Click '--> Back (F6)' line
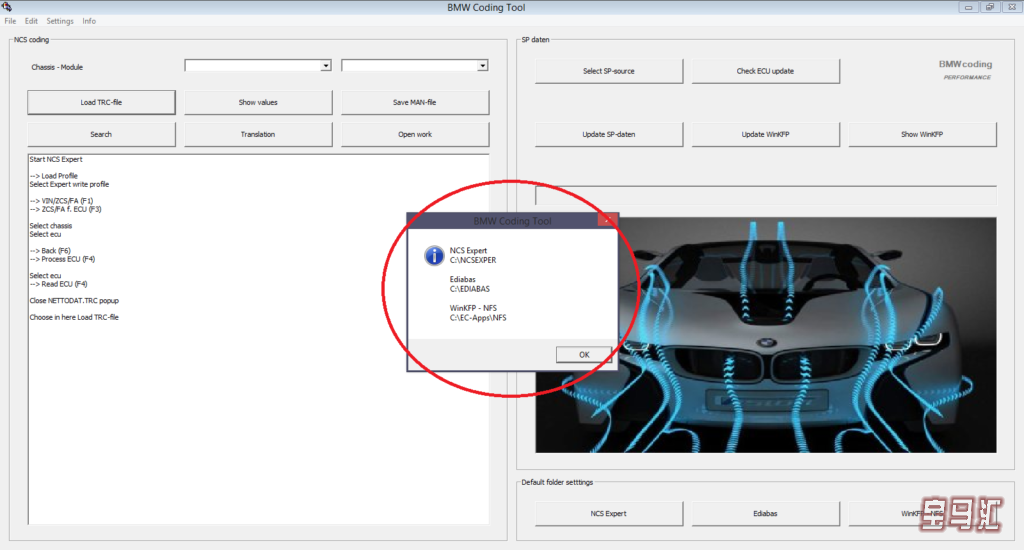The height and width of the screenshot is (550, 1024). 50,251
